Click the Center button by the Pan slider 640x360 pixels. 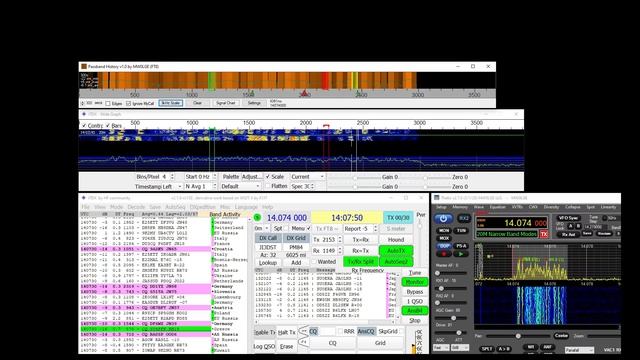pos(561,336)
